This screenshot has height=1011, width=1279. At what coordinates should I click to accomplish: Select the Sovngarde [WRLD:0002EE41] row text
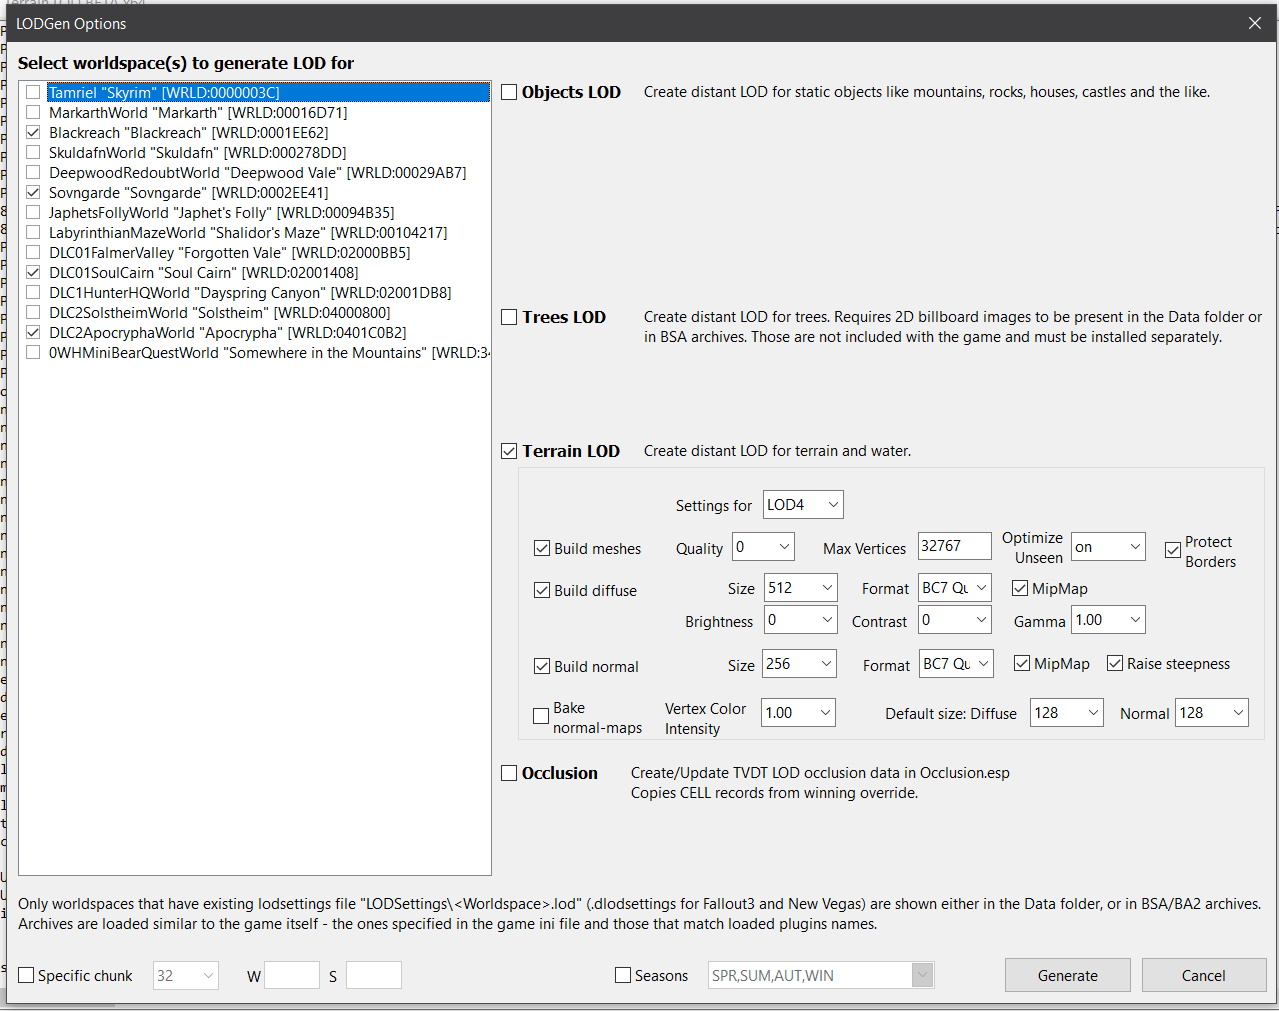tap(188, 192)
